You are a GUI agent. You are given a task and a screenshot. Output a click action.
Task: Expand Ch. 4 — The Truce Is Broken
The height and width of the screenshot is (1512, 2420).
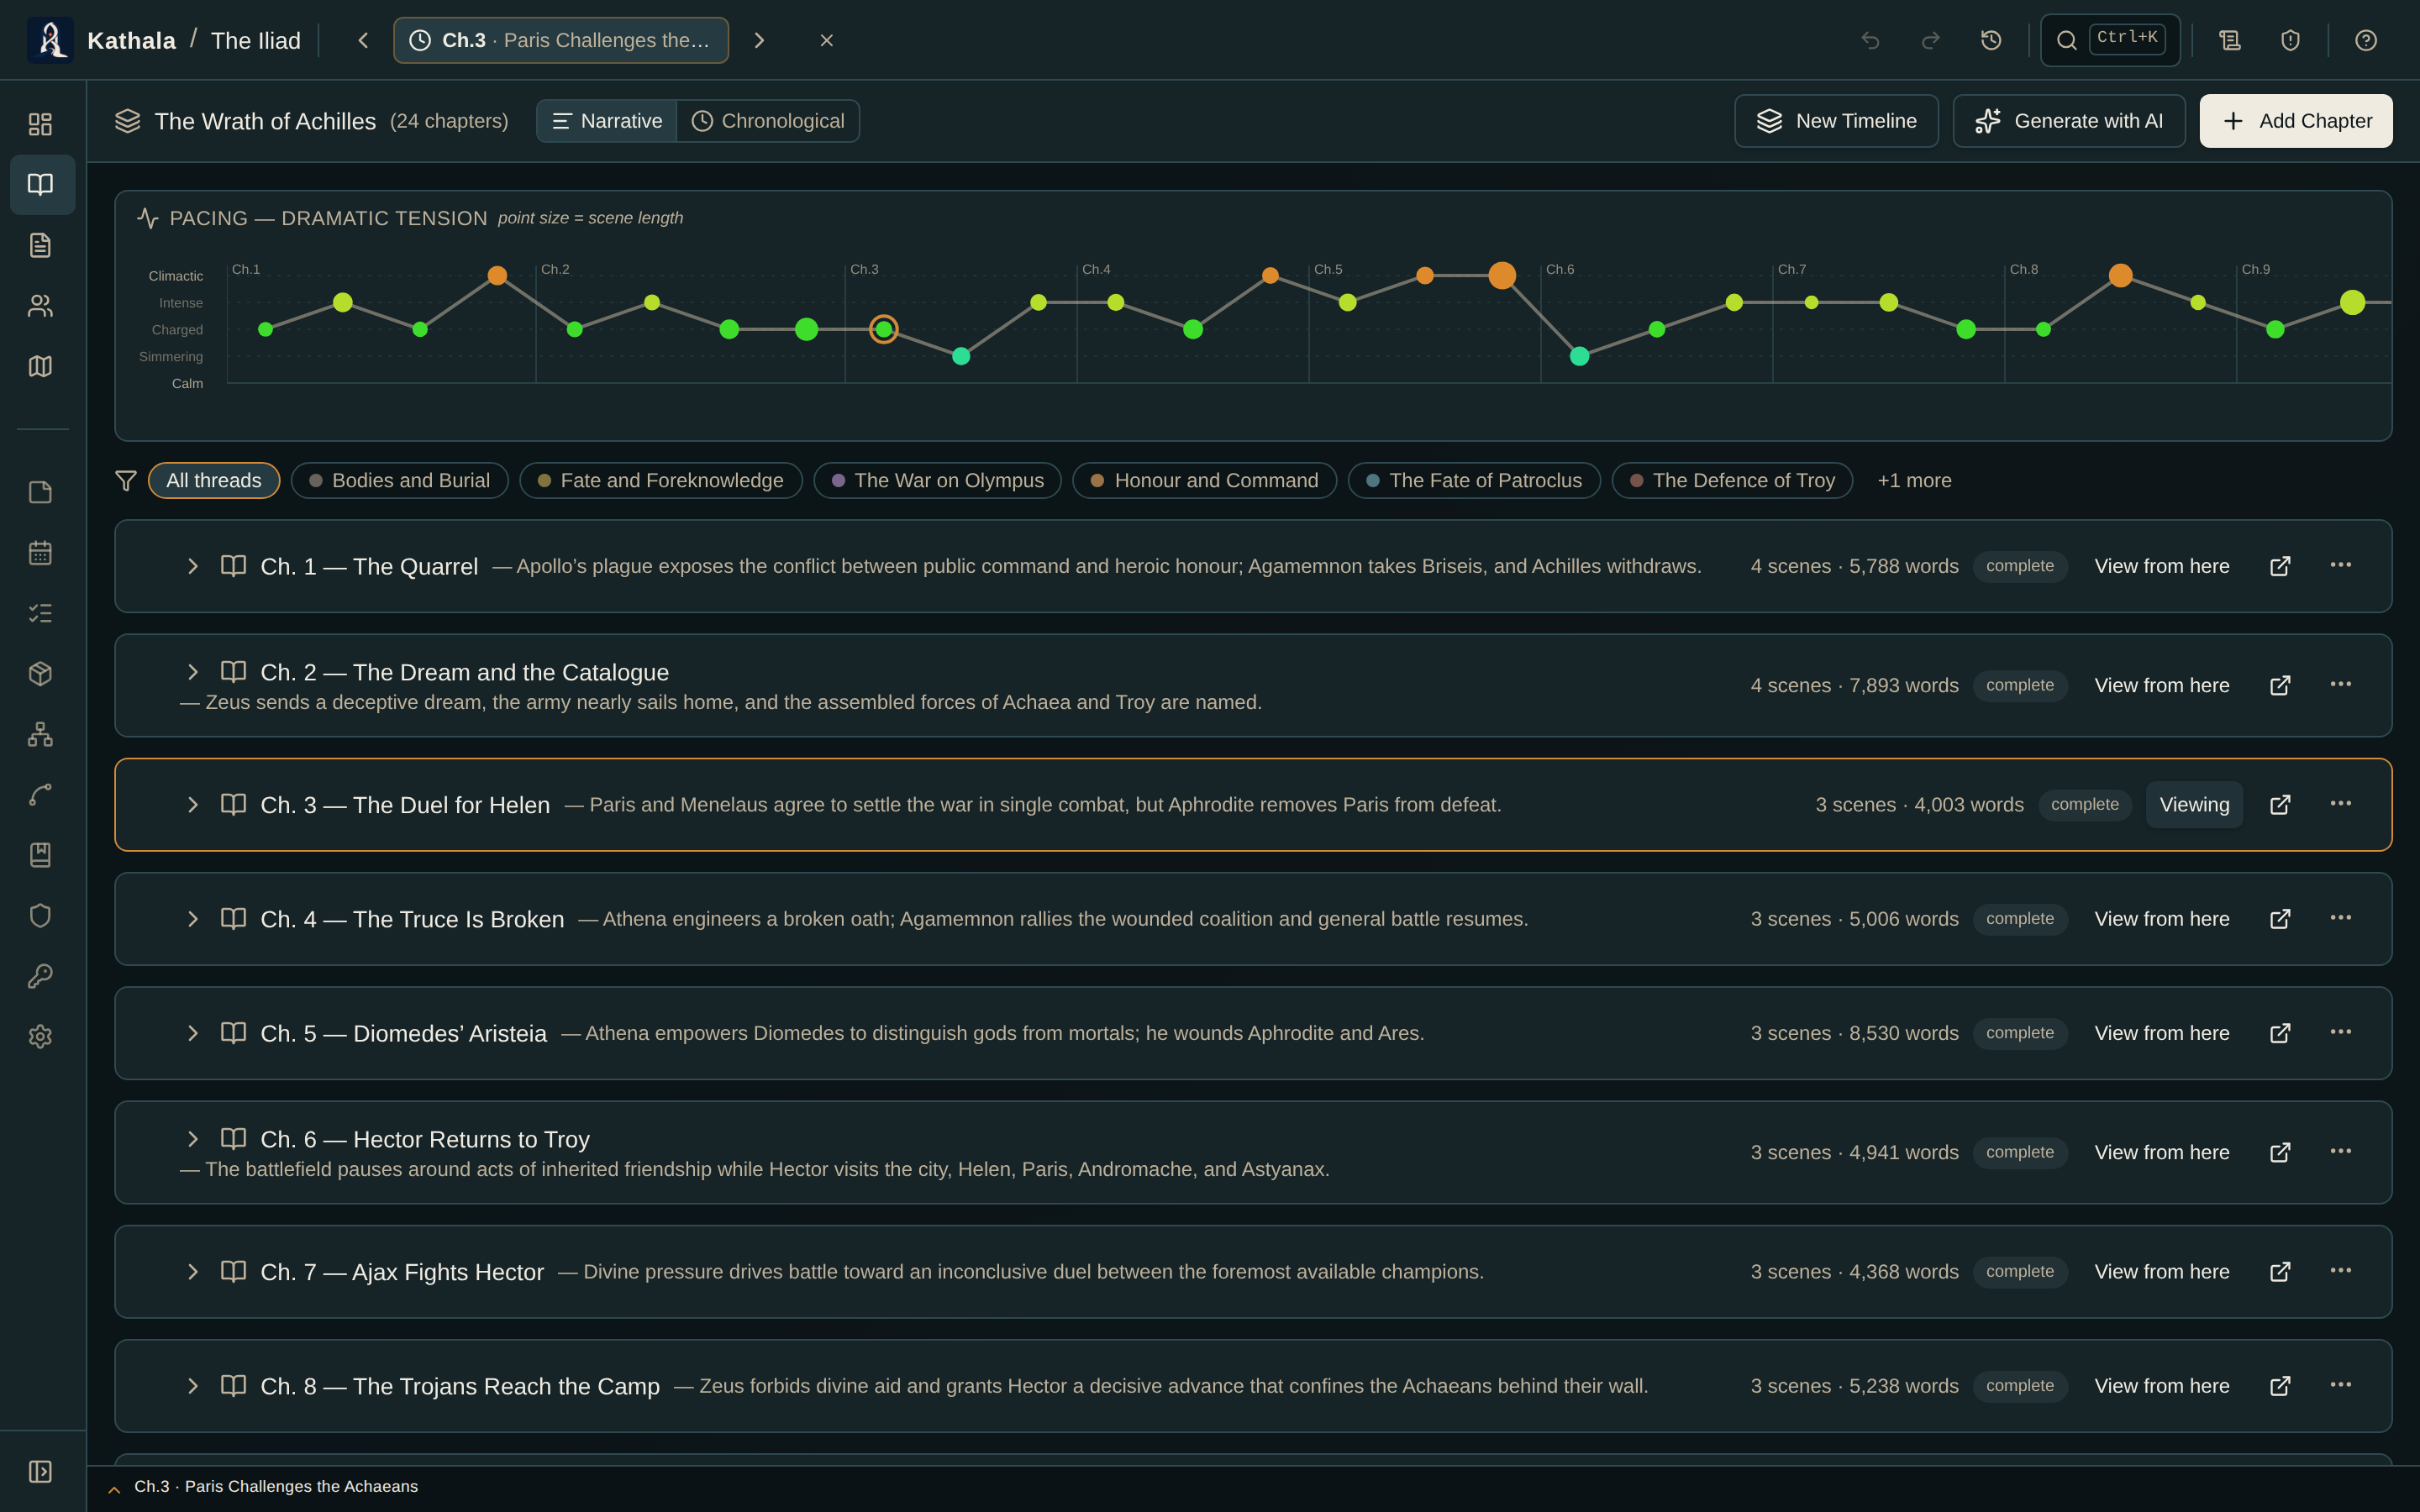pos(193,919)
